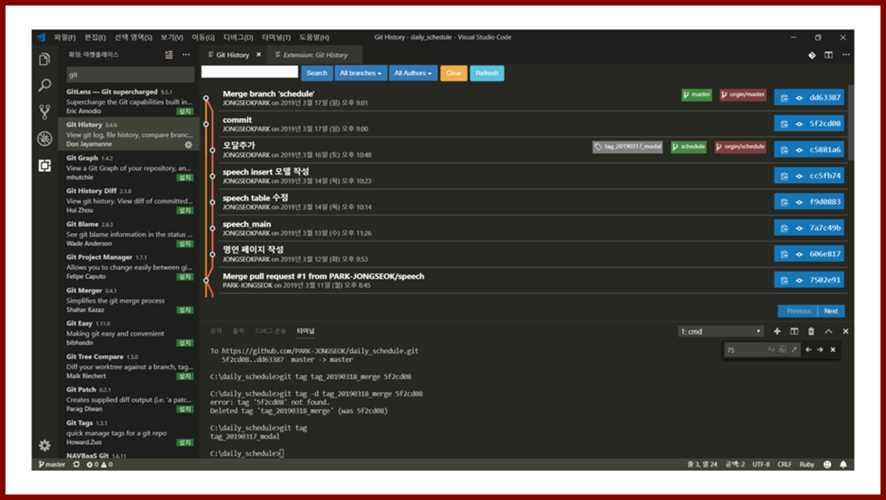
Task: Change CRLF line ending in status bar
Action: point(784,464)
